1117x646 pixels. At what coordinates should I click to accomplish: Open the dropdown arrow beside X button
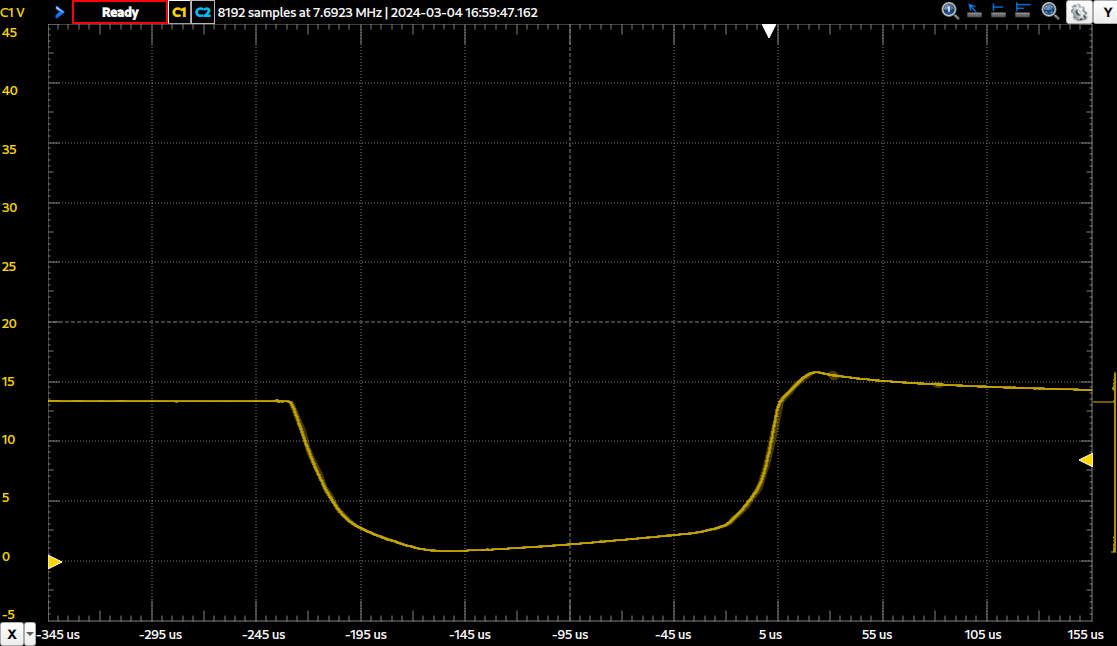click(30, 634)
